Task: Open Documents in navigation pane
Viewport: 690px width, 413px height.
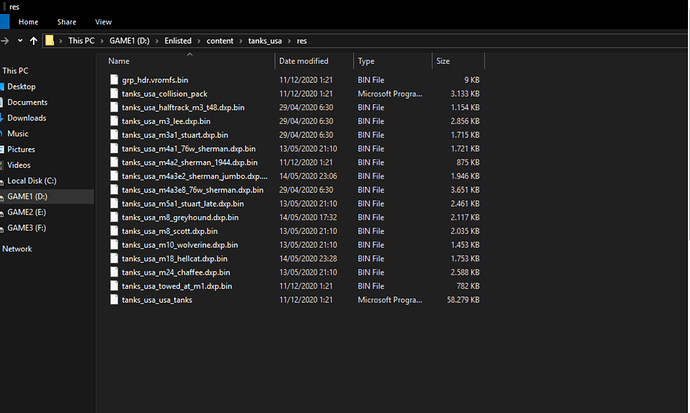Action: [27, 102]
